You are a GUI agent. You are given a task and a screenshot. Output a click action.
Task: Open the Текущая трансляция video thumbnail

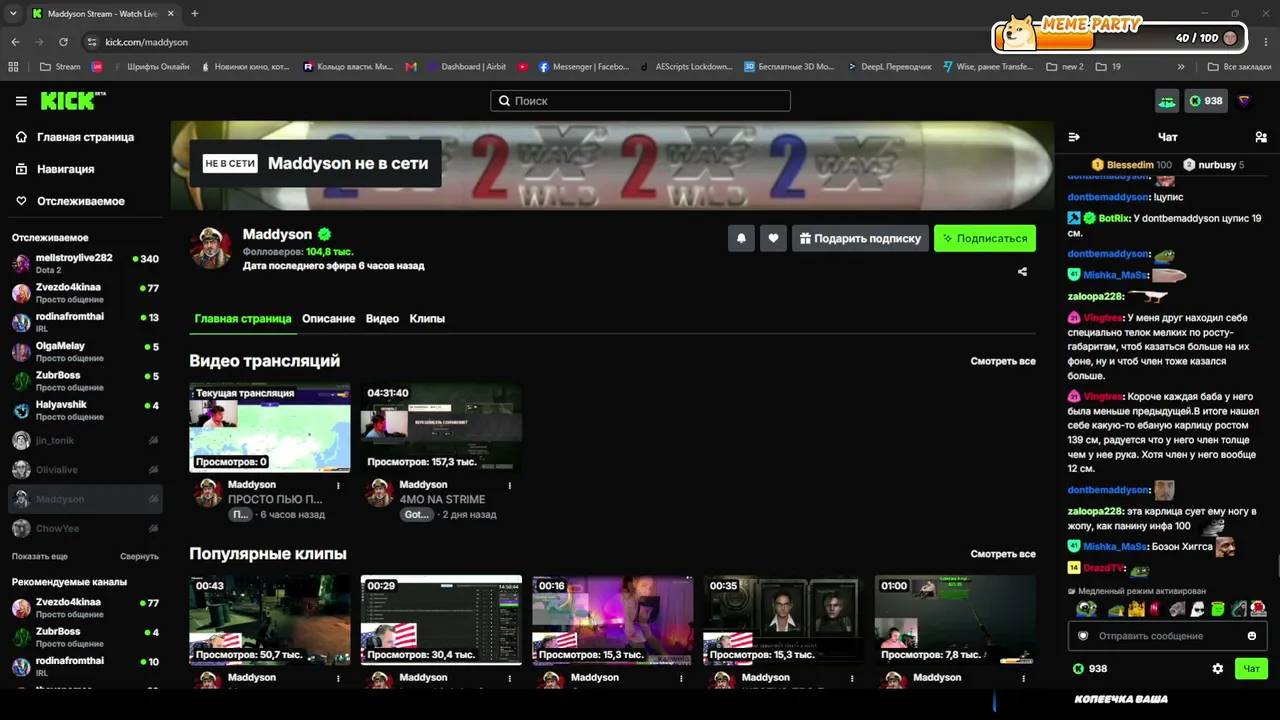270,427
